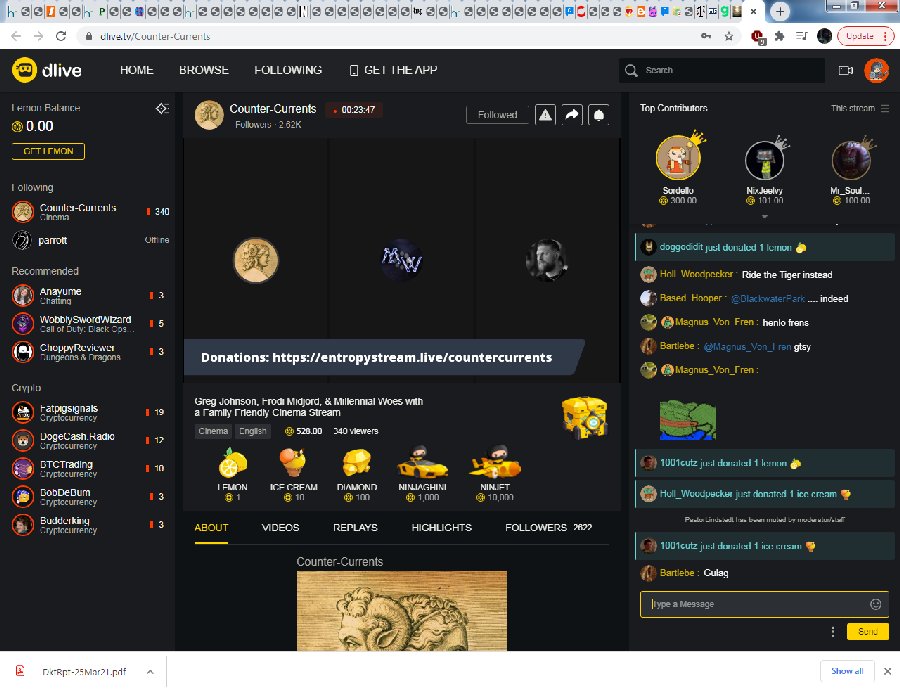
Task: Donate an Ice Cream gift
Action: (293, 474)
